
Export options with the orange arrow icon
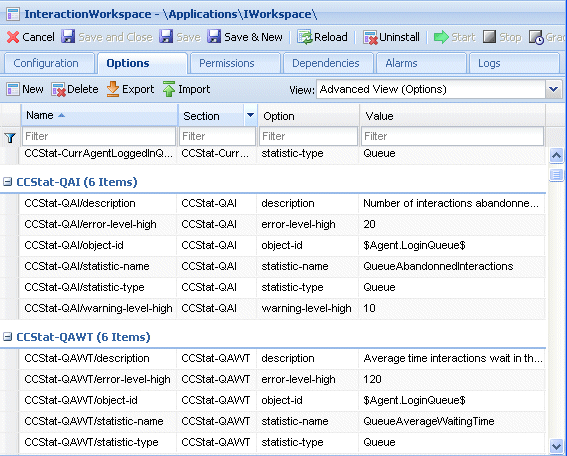(113, 89)
